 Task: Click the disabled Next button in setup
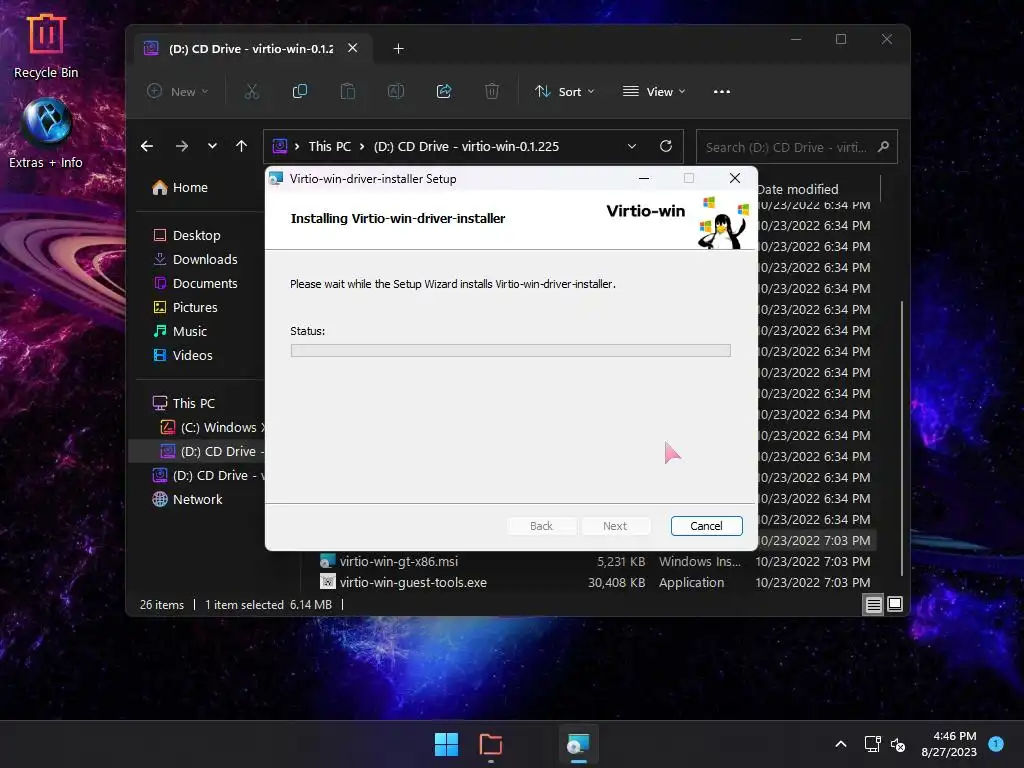[615, 526]
